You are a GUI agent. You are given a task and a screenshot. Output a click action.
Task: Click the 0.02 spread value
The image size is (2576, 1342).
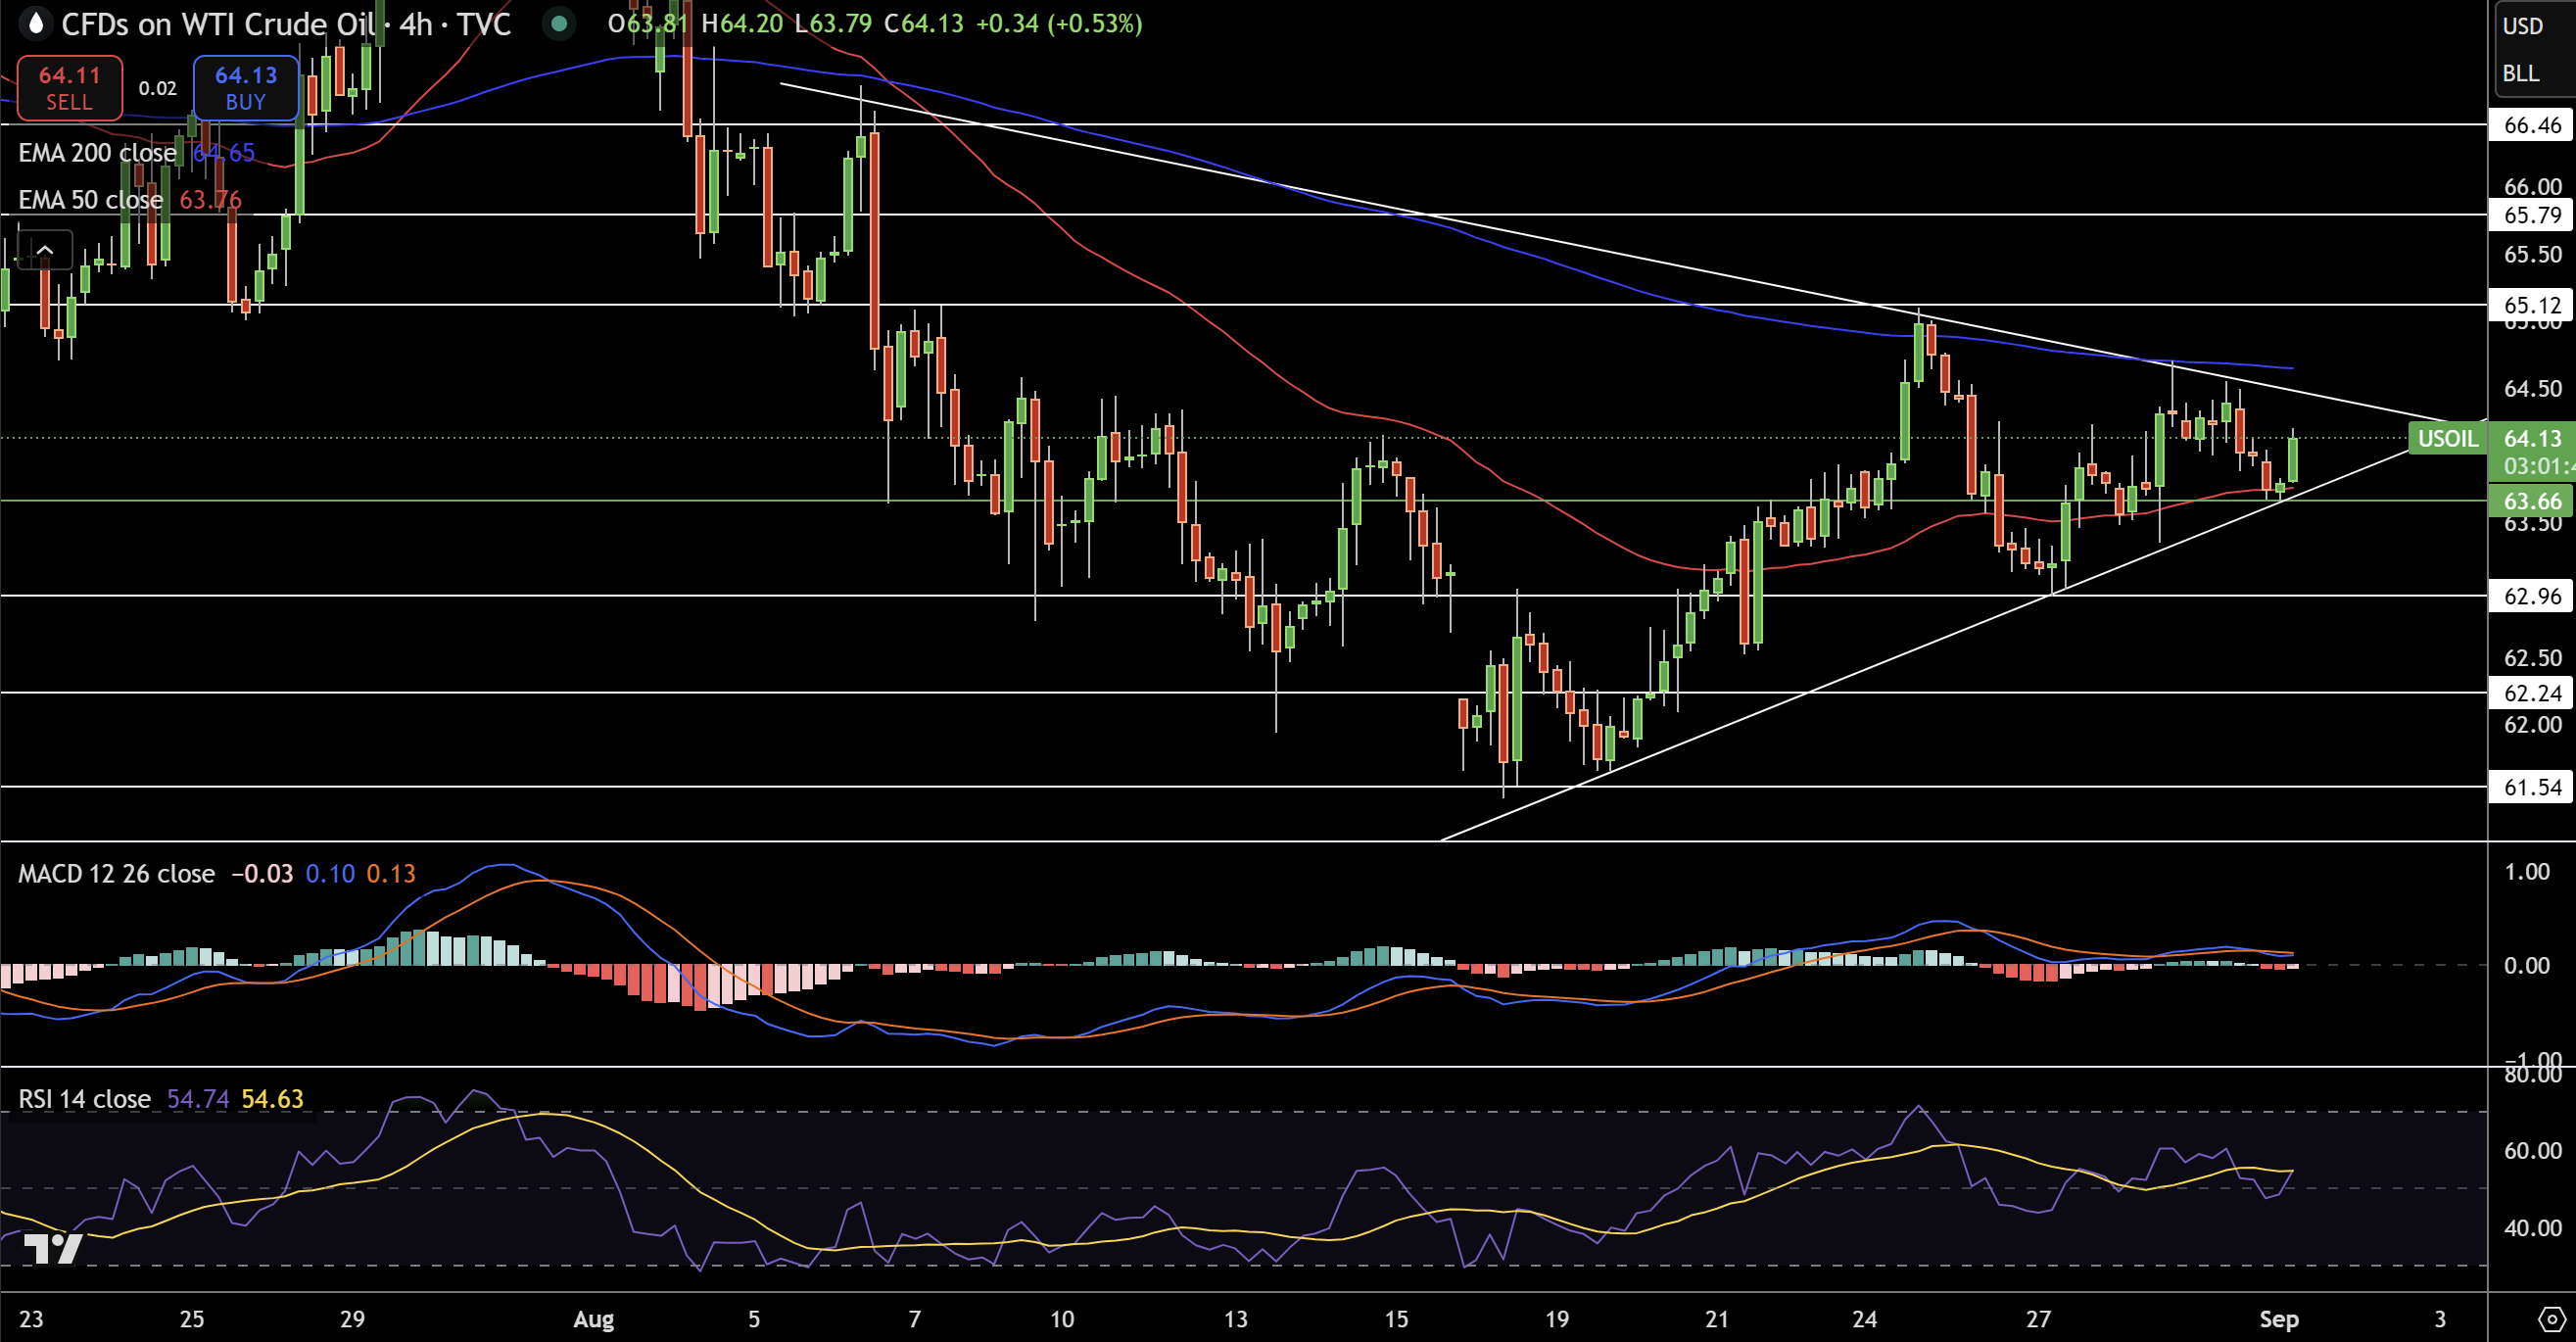pyautogui.click(x=158, y=88)
